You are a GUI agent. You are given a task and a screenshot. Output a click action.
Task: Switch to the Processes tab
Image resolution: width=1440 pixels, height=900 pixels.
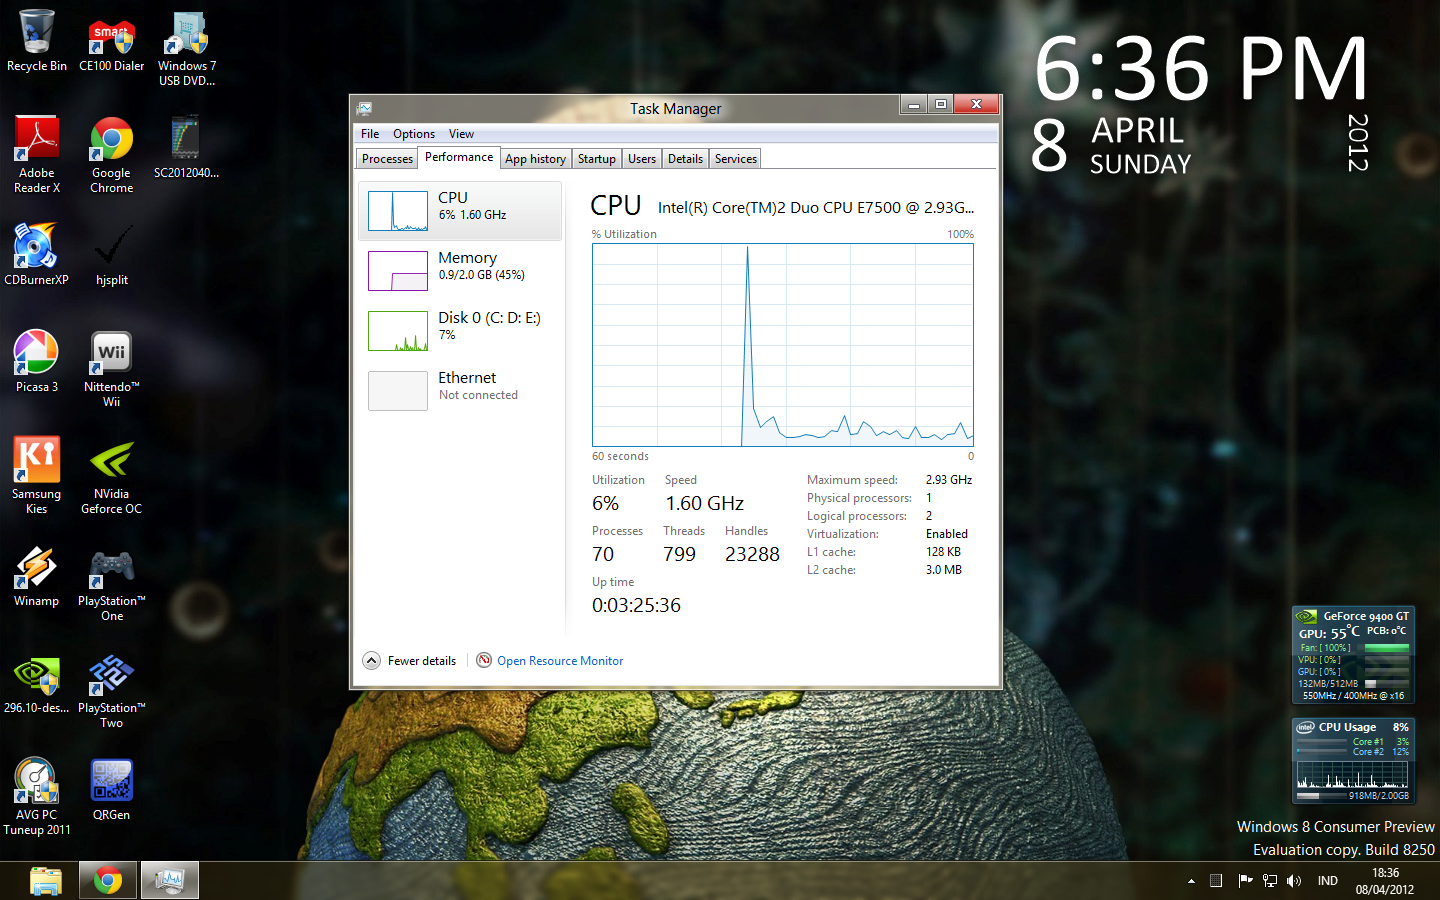point(386,158)
